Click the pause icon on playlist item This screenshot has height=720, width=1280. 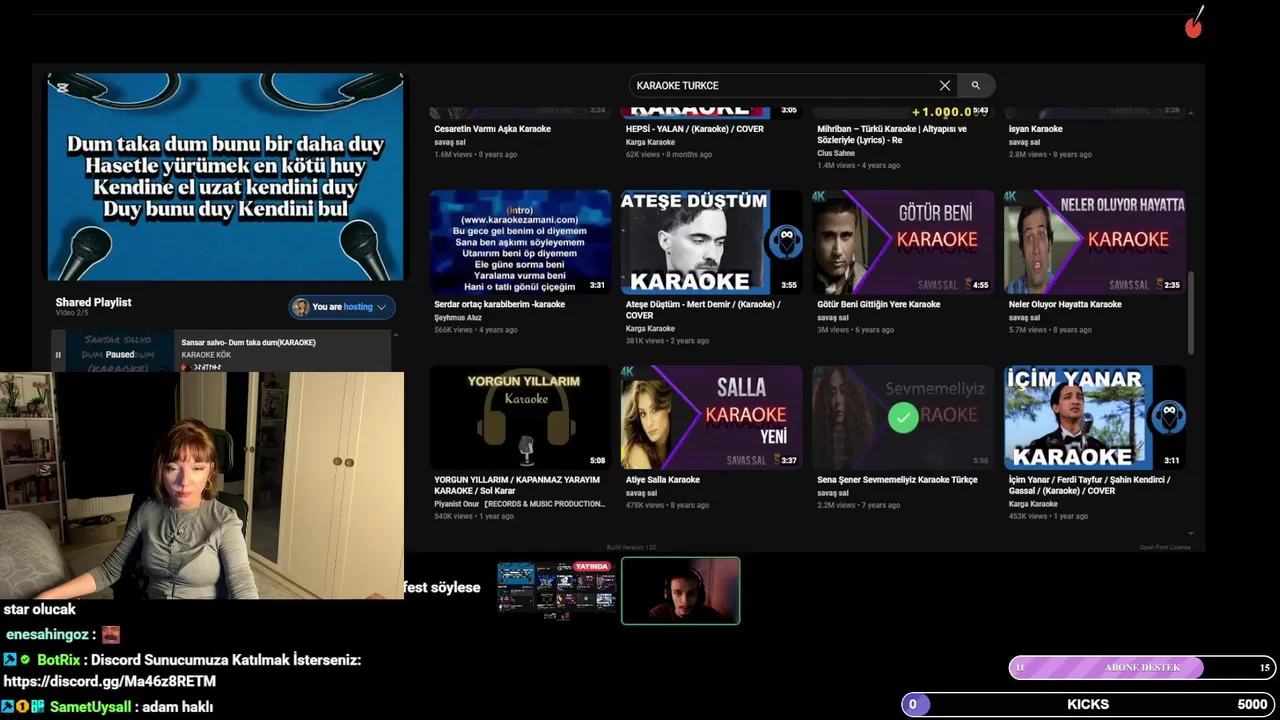click(x=58, y=355)
